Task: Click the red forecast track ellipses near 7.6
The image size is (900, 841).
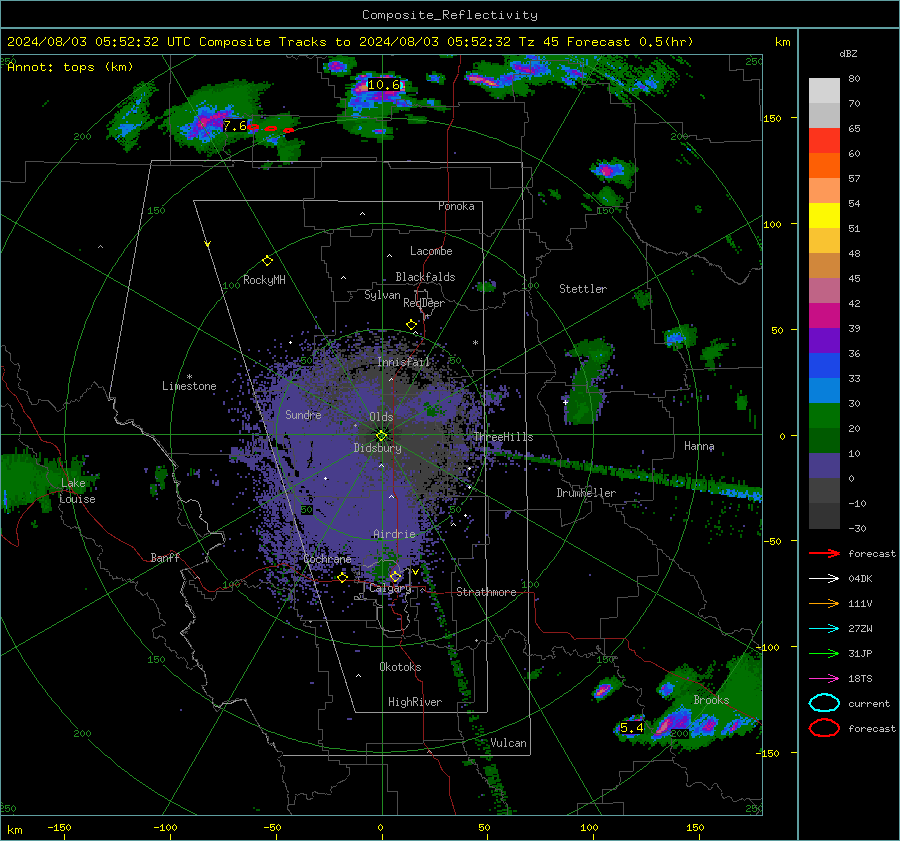Action: [271, 129]
